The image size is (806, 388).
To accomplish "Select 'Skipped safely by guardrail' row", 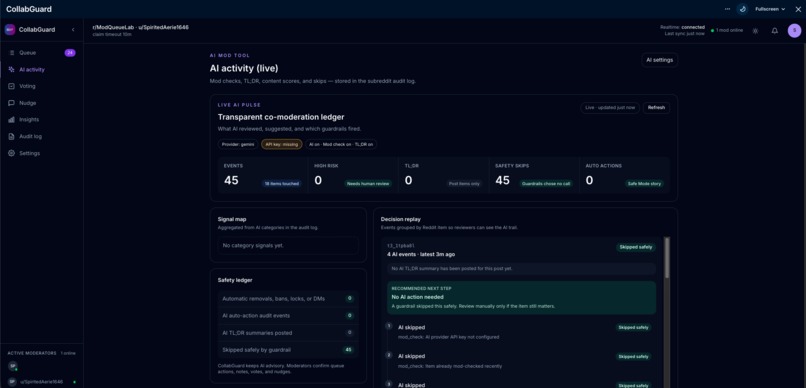I will click(288, 350).
